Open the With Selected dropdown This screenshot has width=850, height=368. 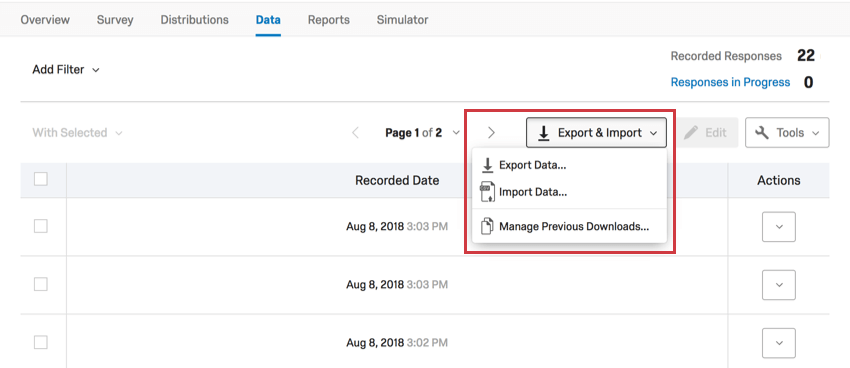(x=78, y=133)
